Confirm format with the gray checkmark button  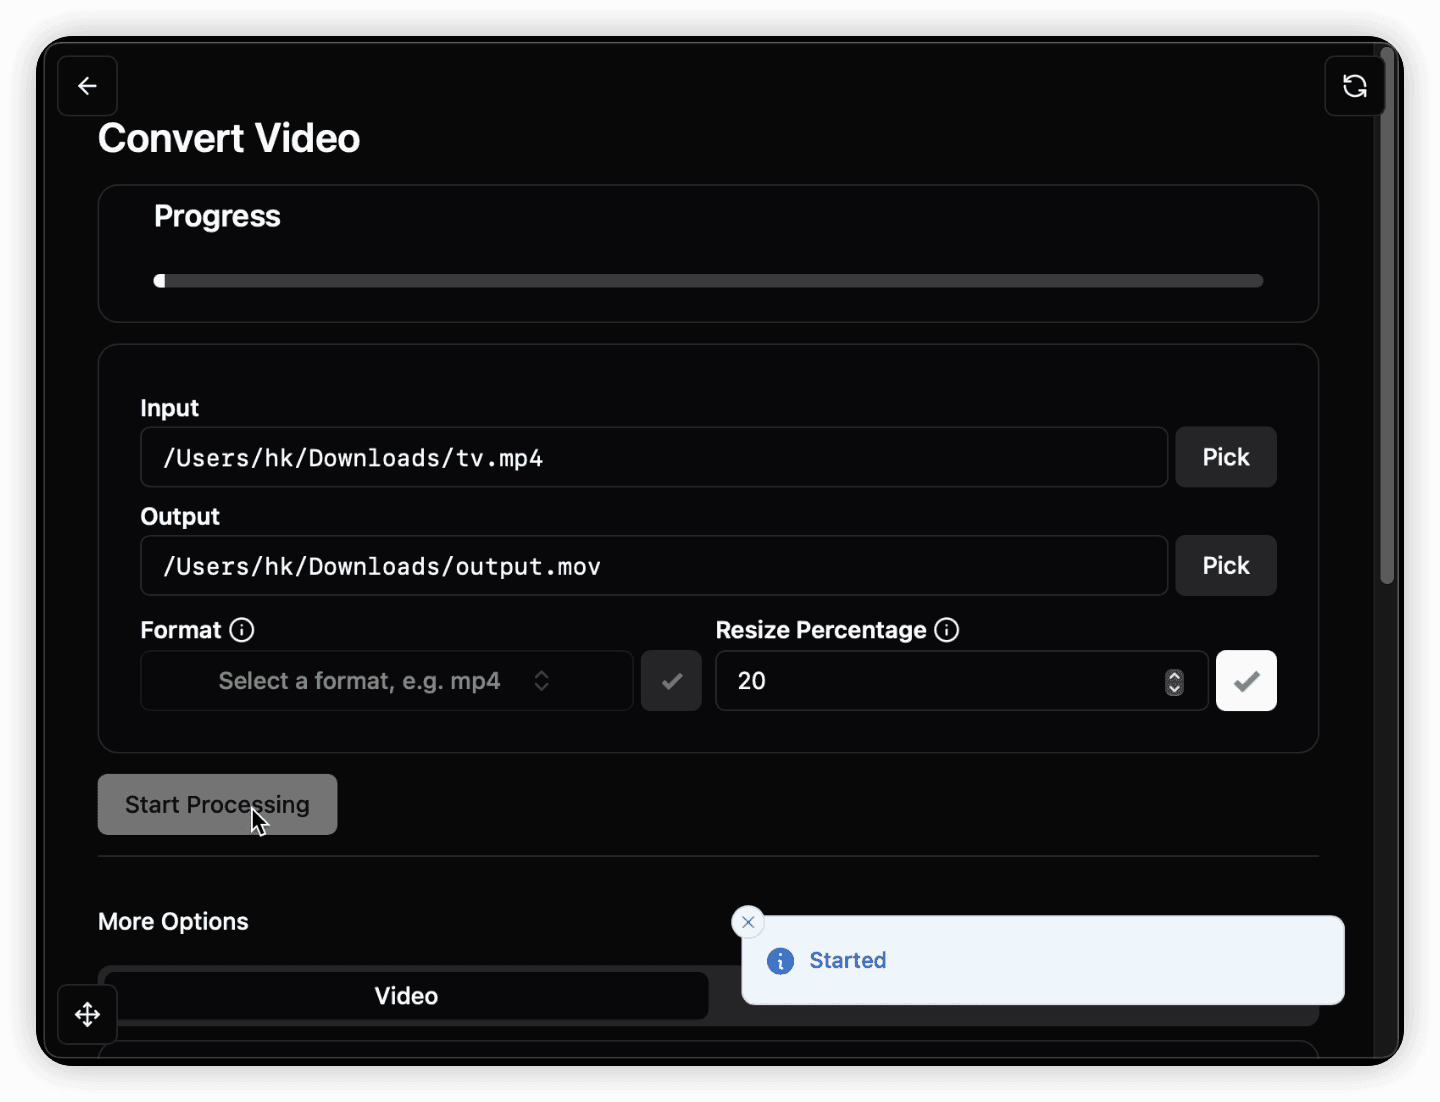click(x=671, y=681)
